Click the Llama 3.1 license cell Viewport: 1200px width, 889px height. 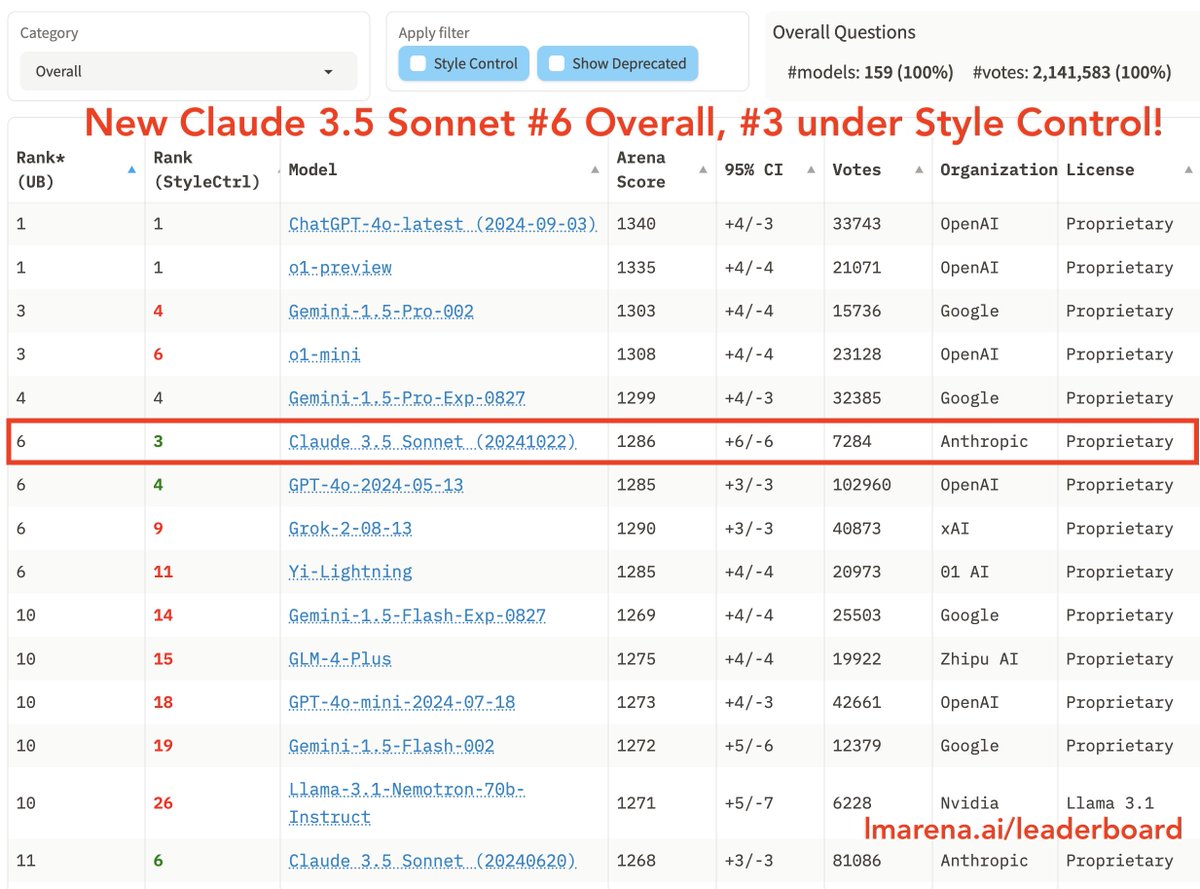click(x=1110, y=803)
